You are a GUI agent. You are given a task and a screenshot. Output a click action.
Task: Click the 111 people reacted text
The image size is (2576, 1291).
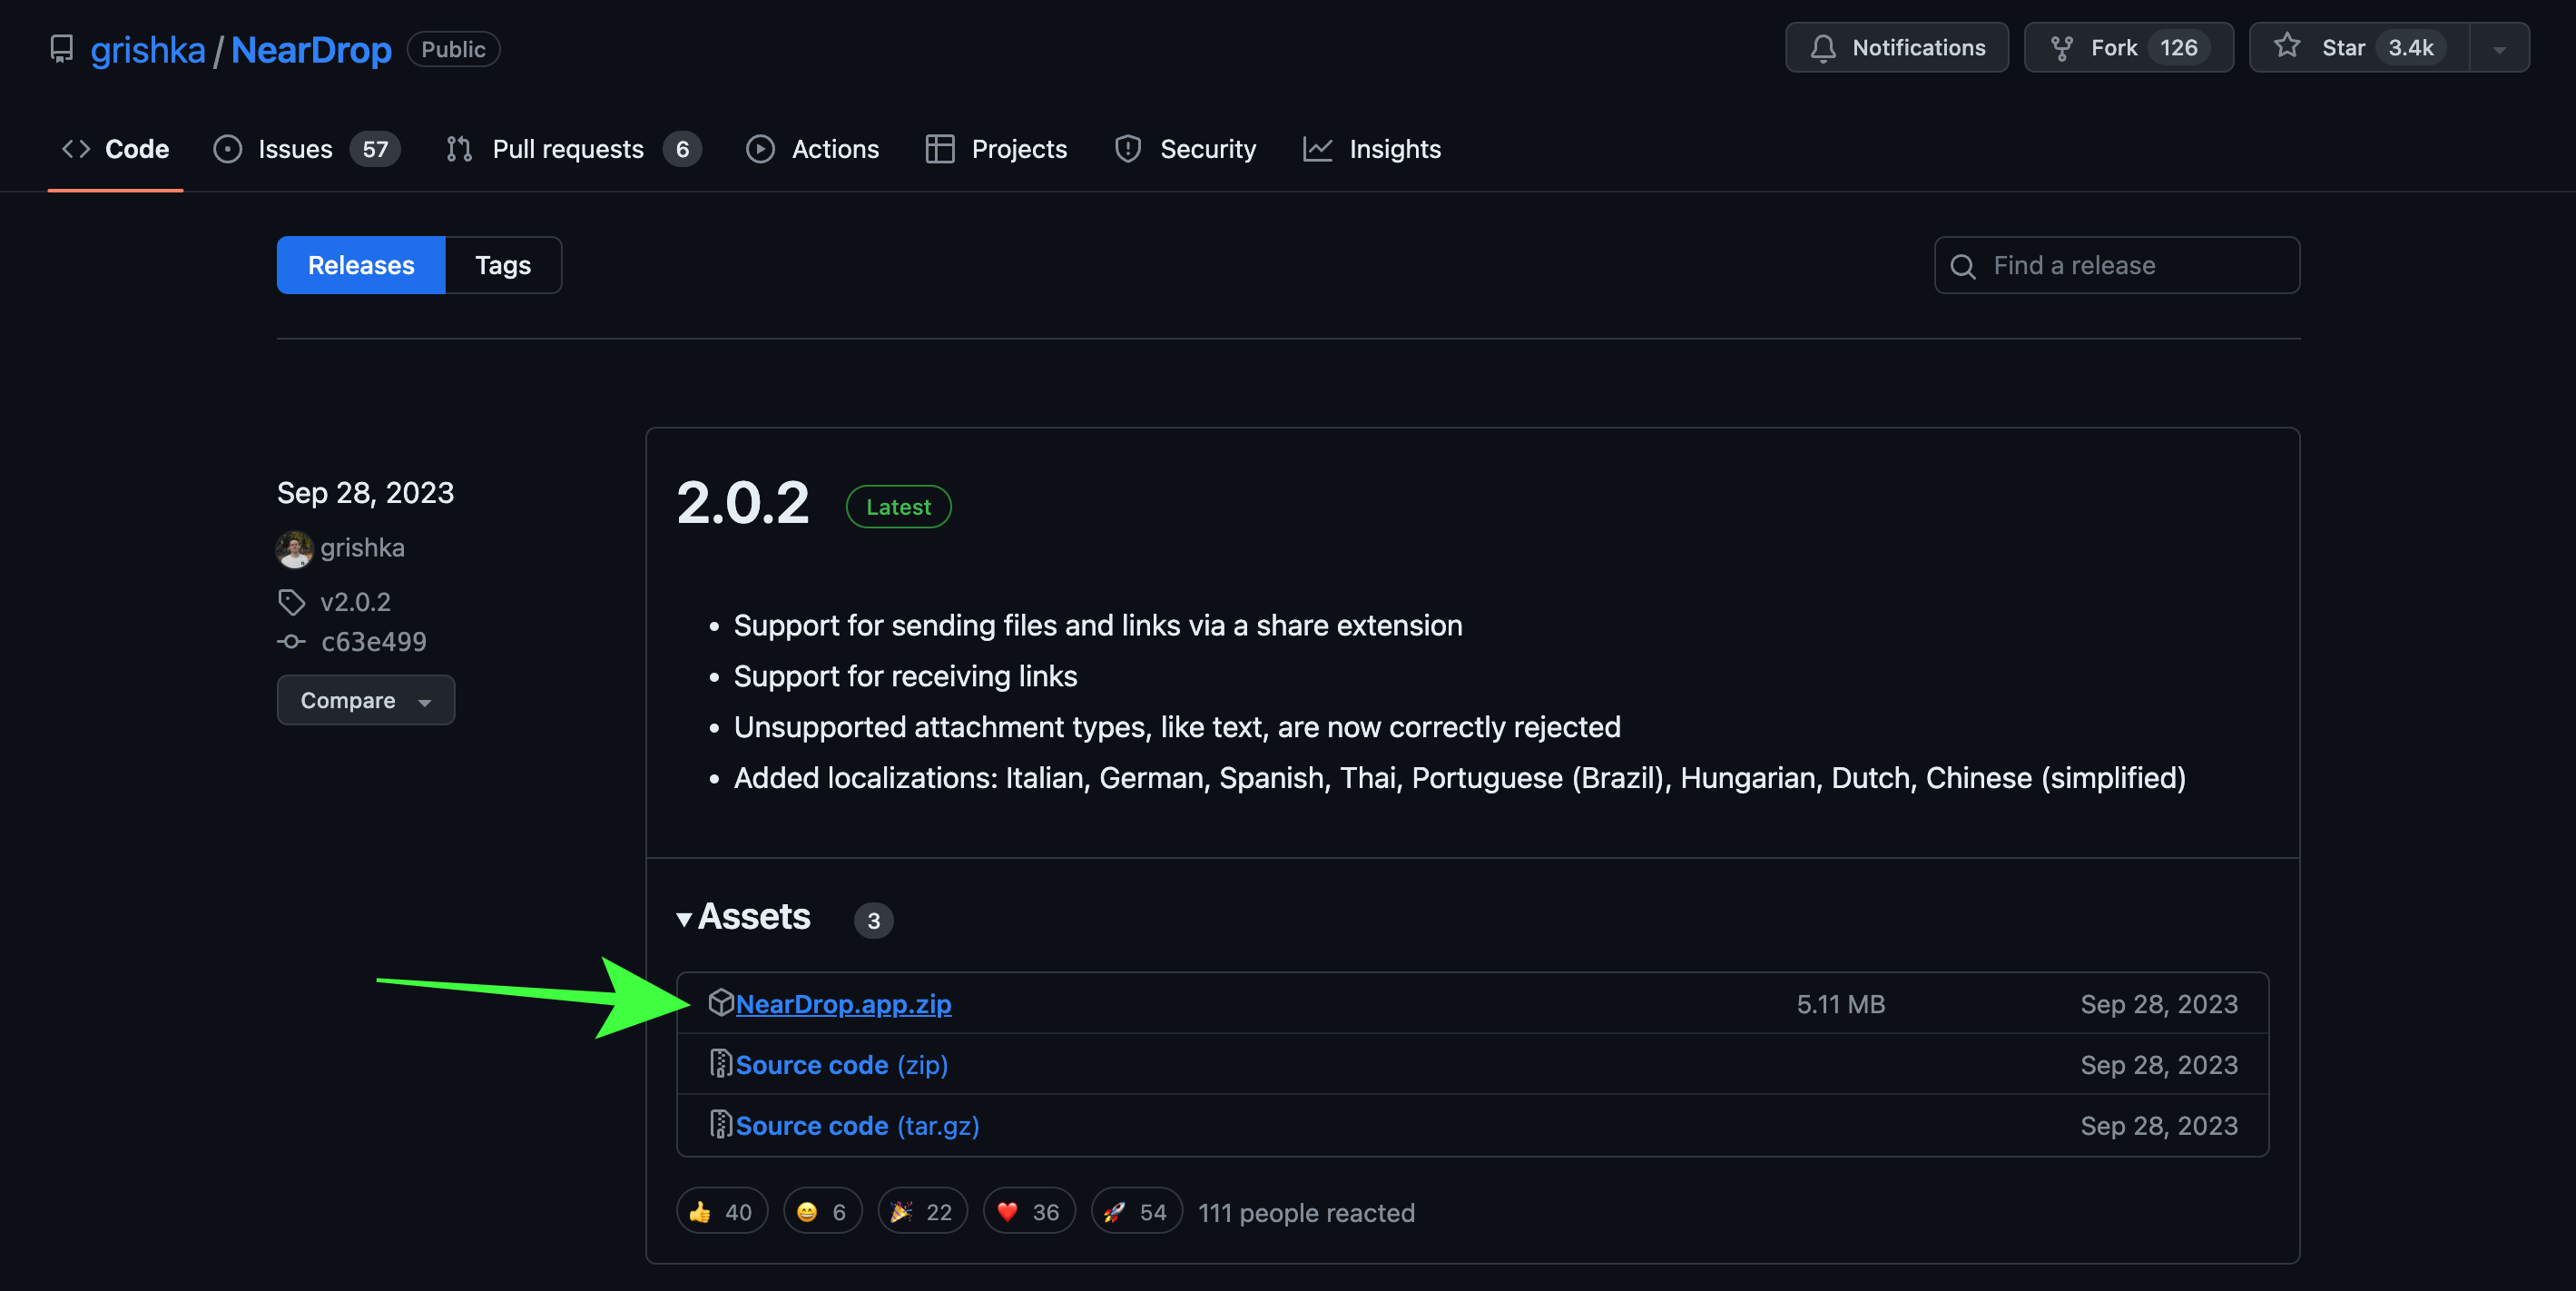(1306, 1213)
